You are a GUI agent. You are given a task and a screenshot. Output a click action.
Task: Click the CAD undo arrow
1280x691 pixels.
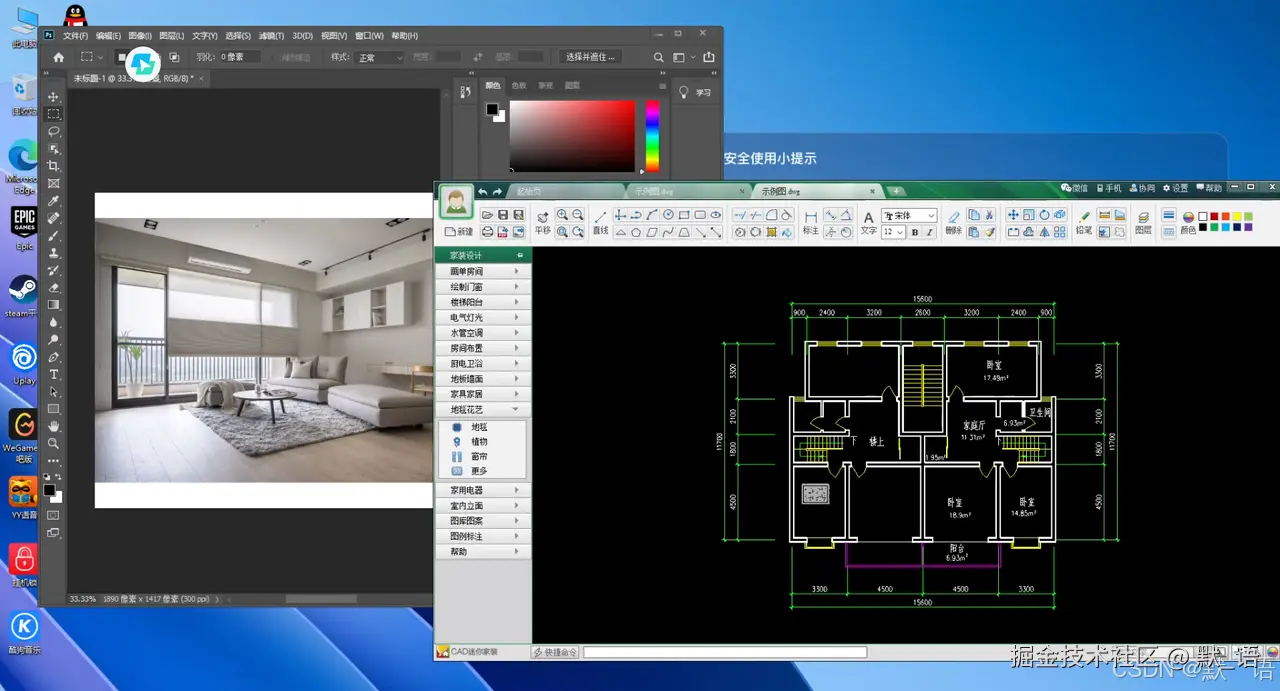[482, 192]
